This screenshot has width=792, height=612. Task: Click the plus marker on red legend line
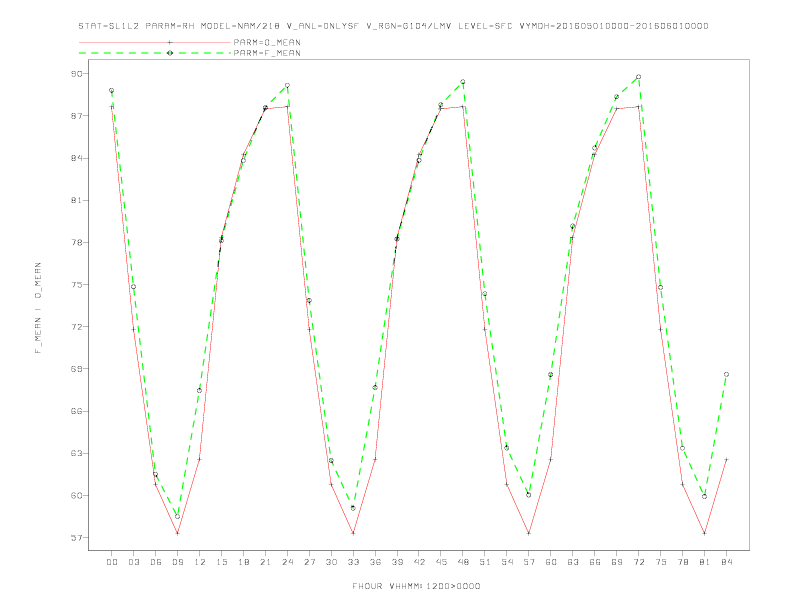pos(170,42)
